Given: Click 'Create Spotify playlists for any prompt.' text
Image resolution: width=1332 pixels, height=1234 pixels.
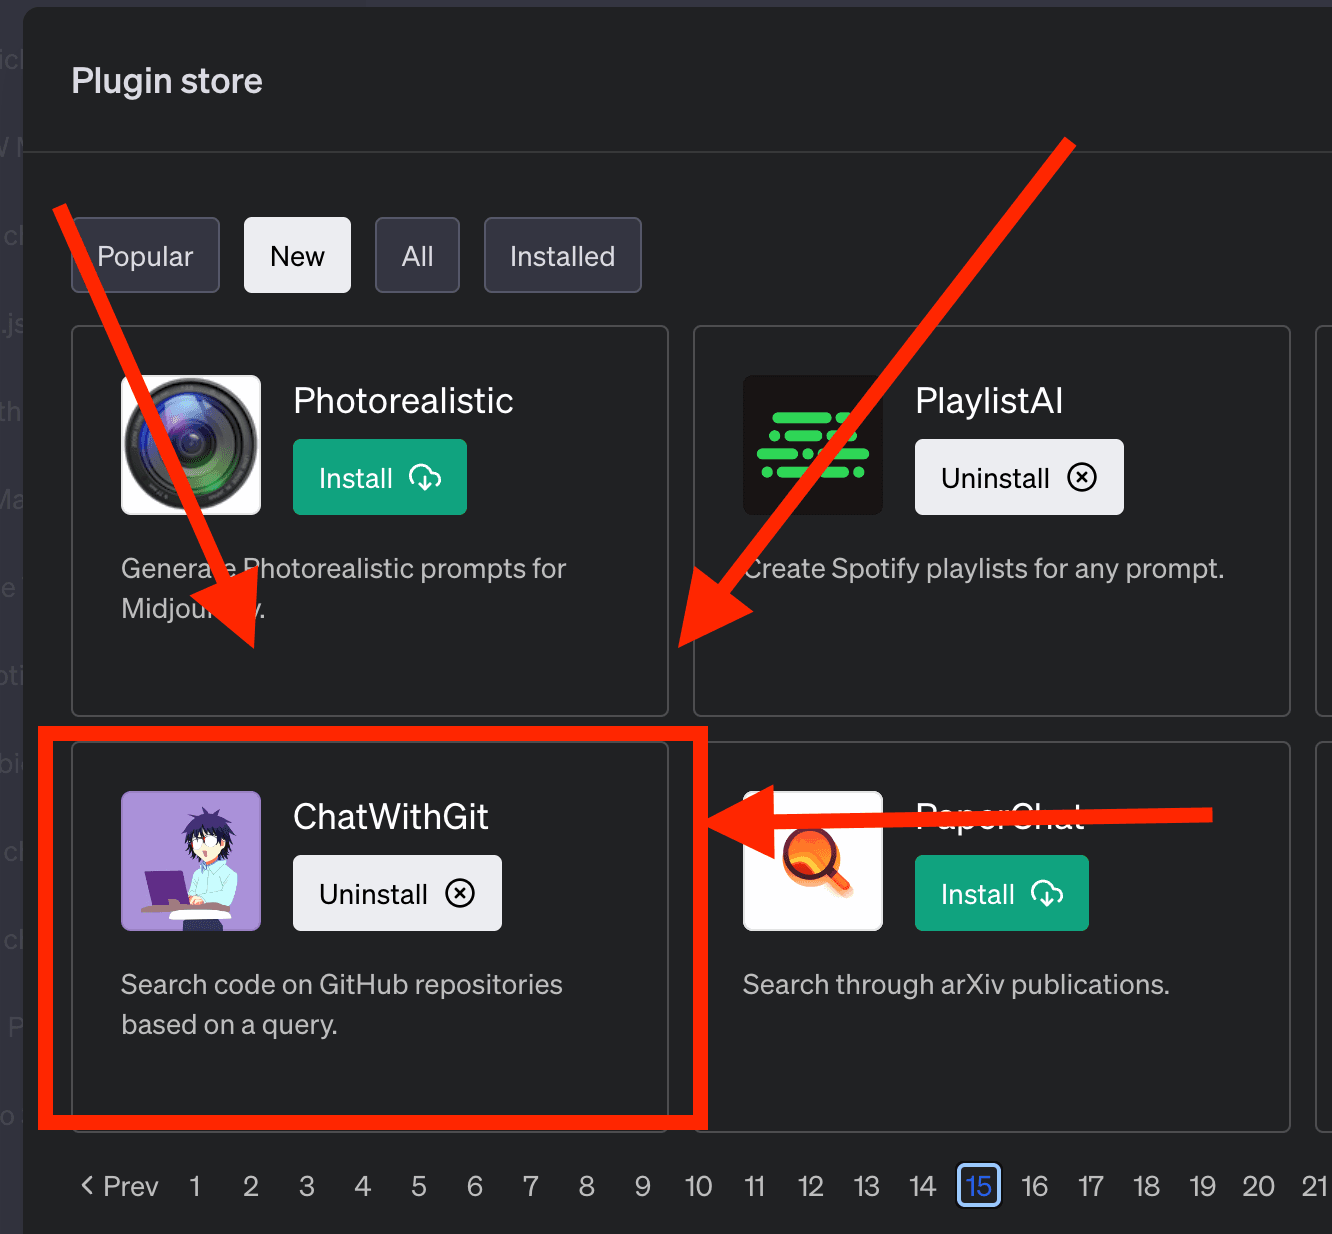Looking at the screenshot, I should pos(984,569).
